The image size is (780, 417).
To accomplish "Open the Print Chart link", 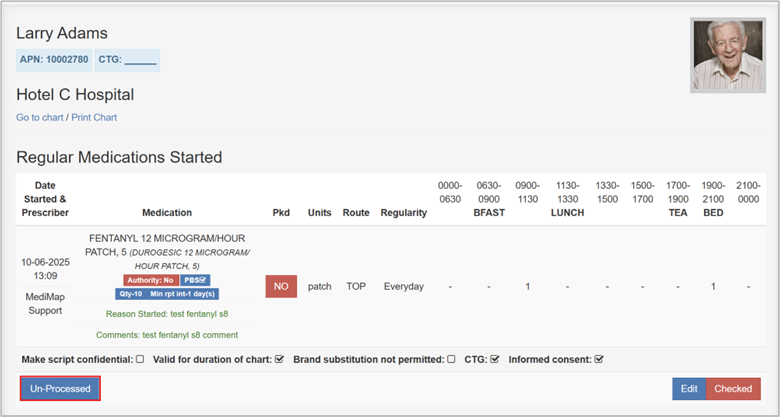I will [x=94, y=118].
